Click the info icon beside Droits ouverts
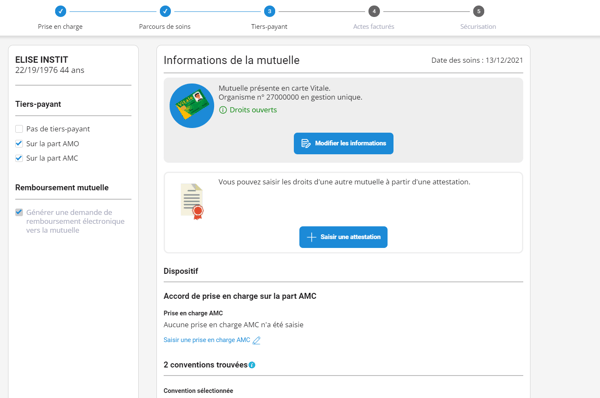This screenshot has width=600, height=398. click(x=223, y=110)
